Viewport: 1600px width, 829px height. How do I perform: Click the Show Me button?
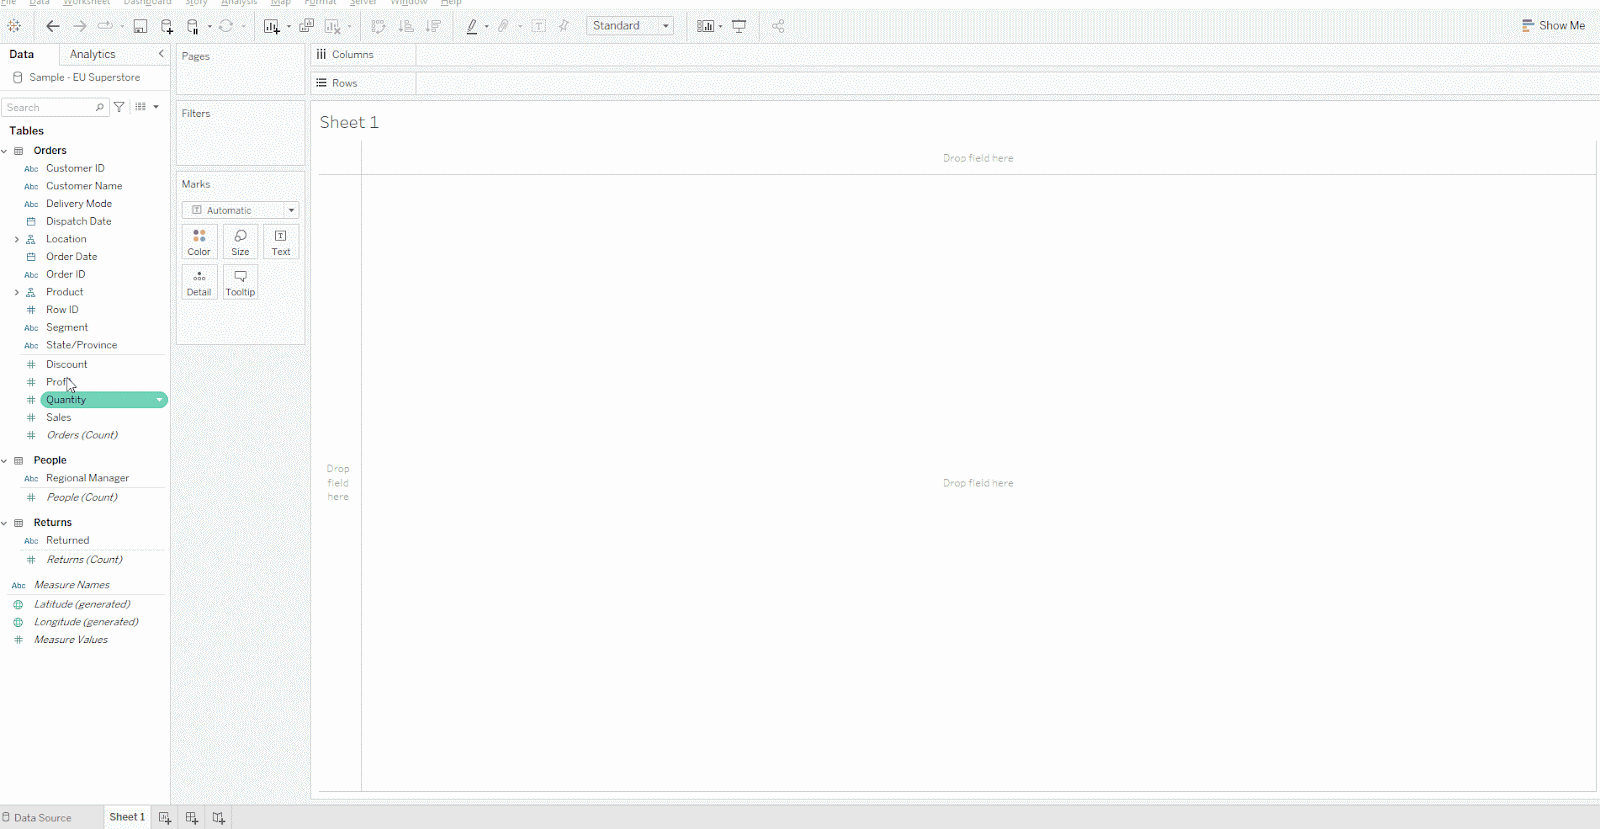[x=1553, y=25]
